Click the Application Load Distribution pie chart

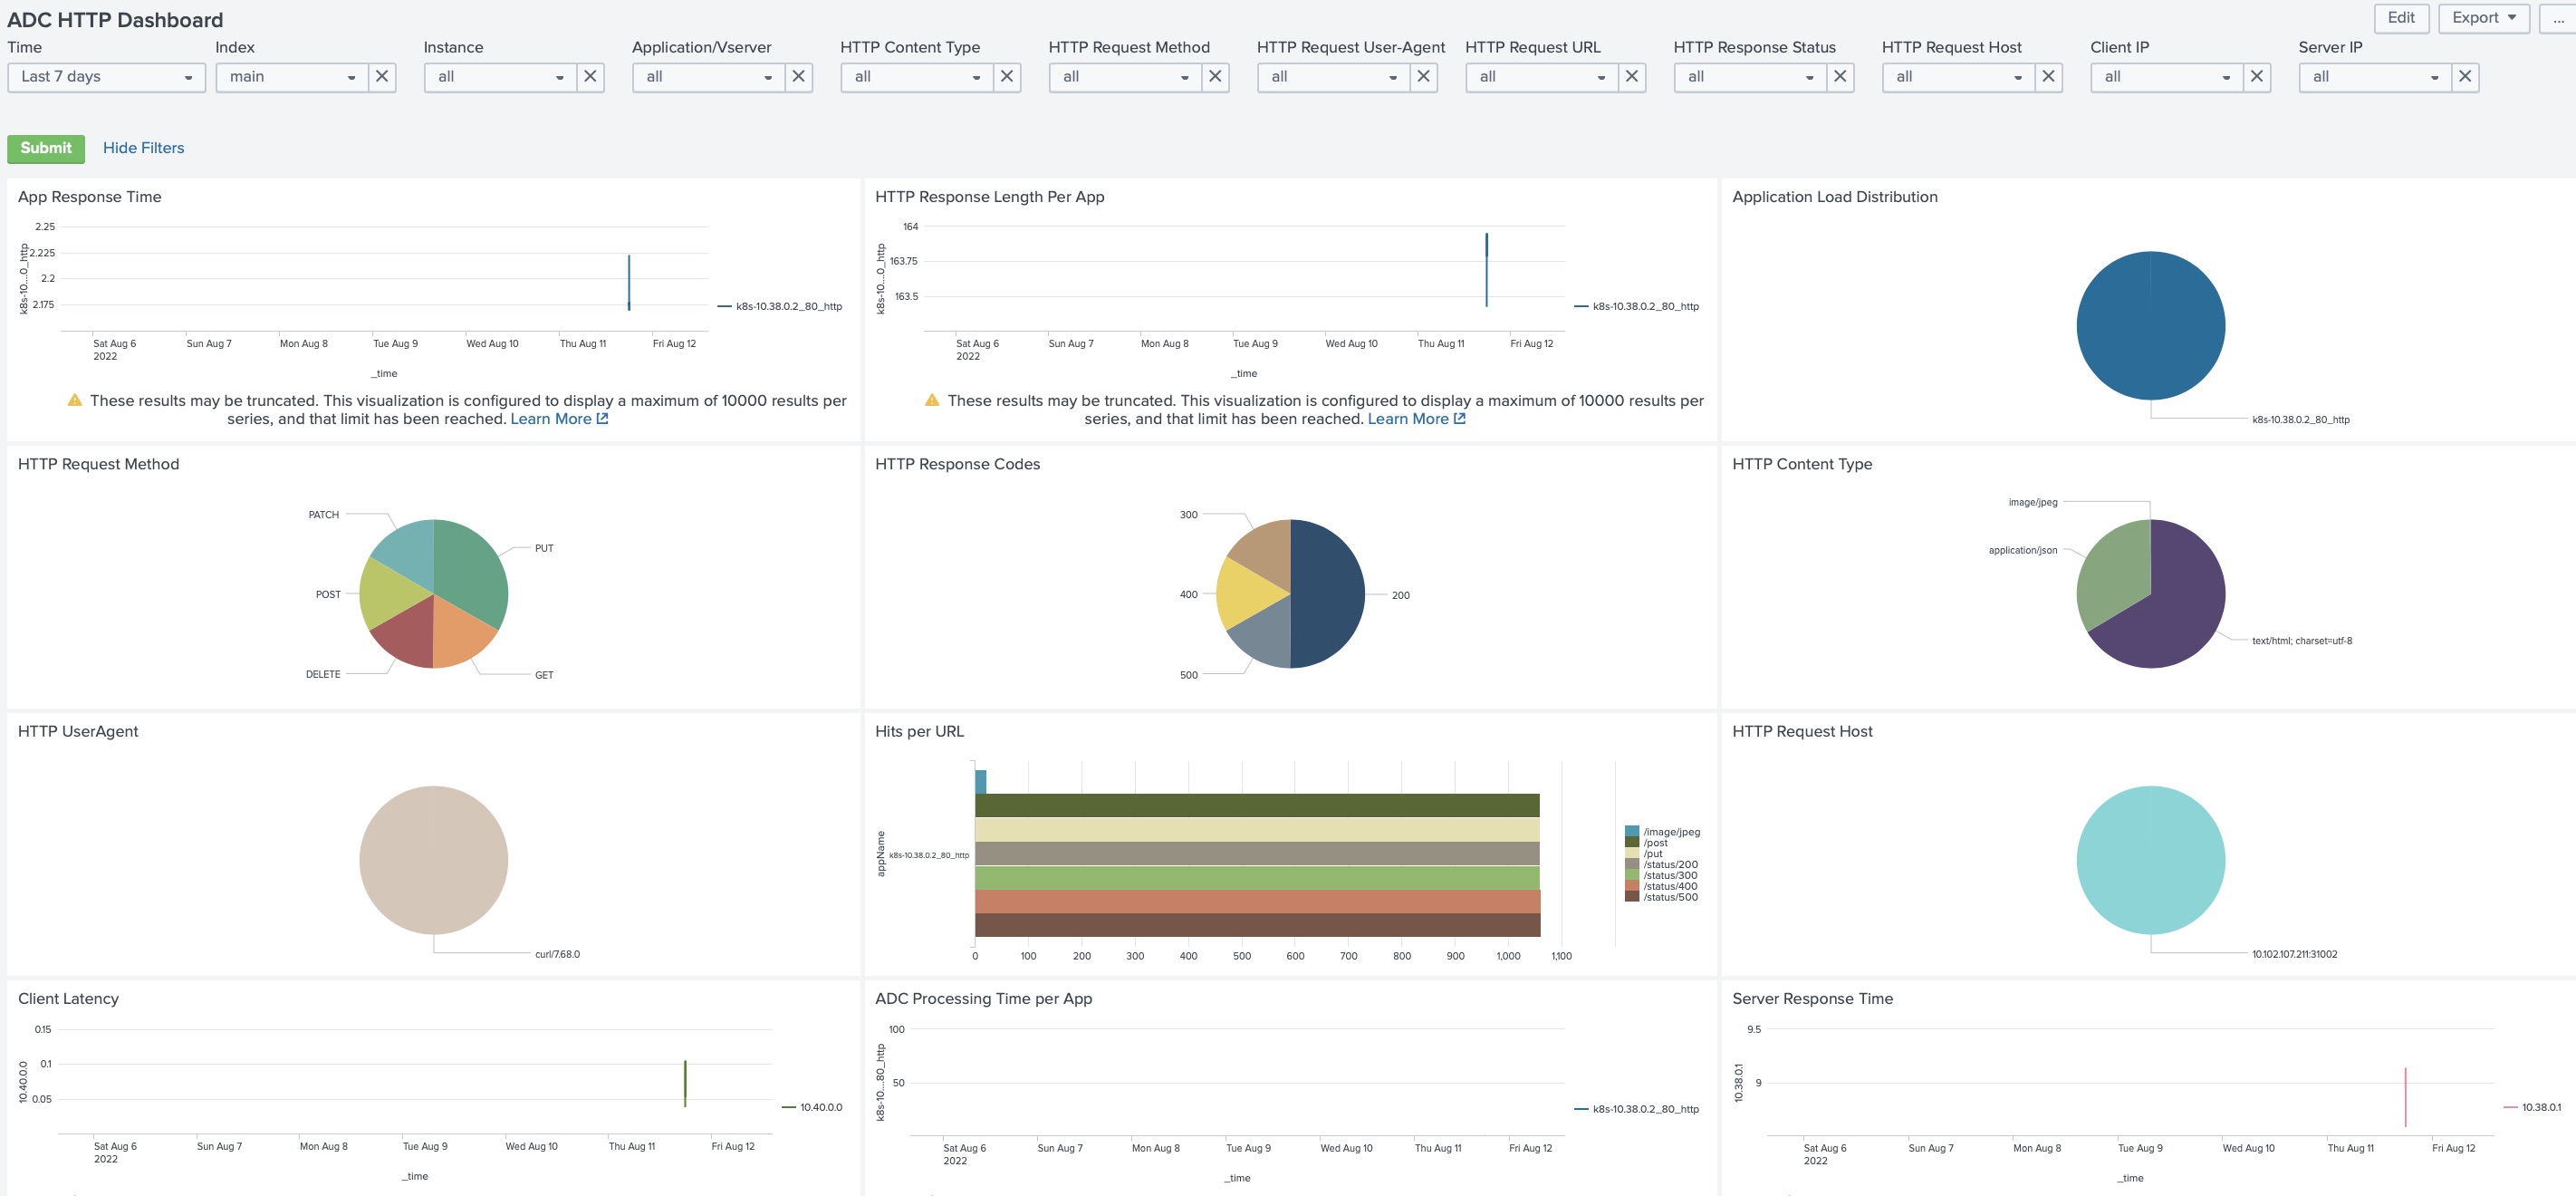pyautogui.click(x=2150, y=325)
